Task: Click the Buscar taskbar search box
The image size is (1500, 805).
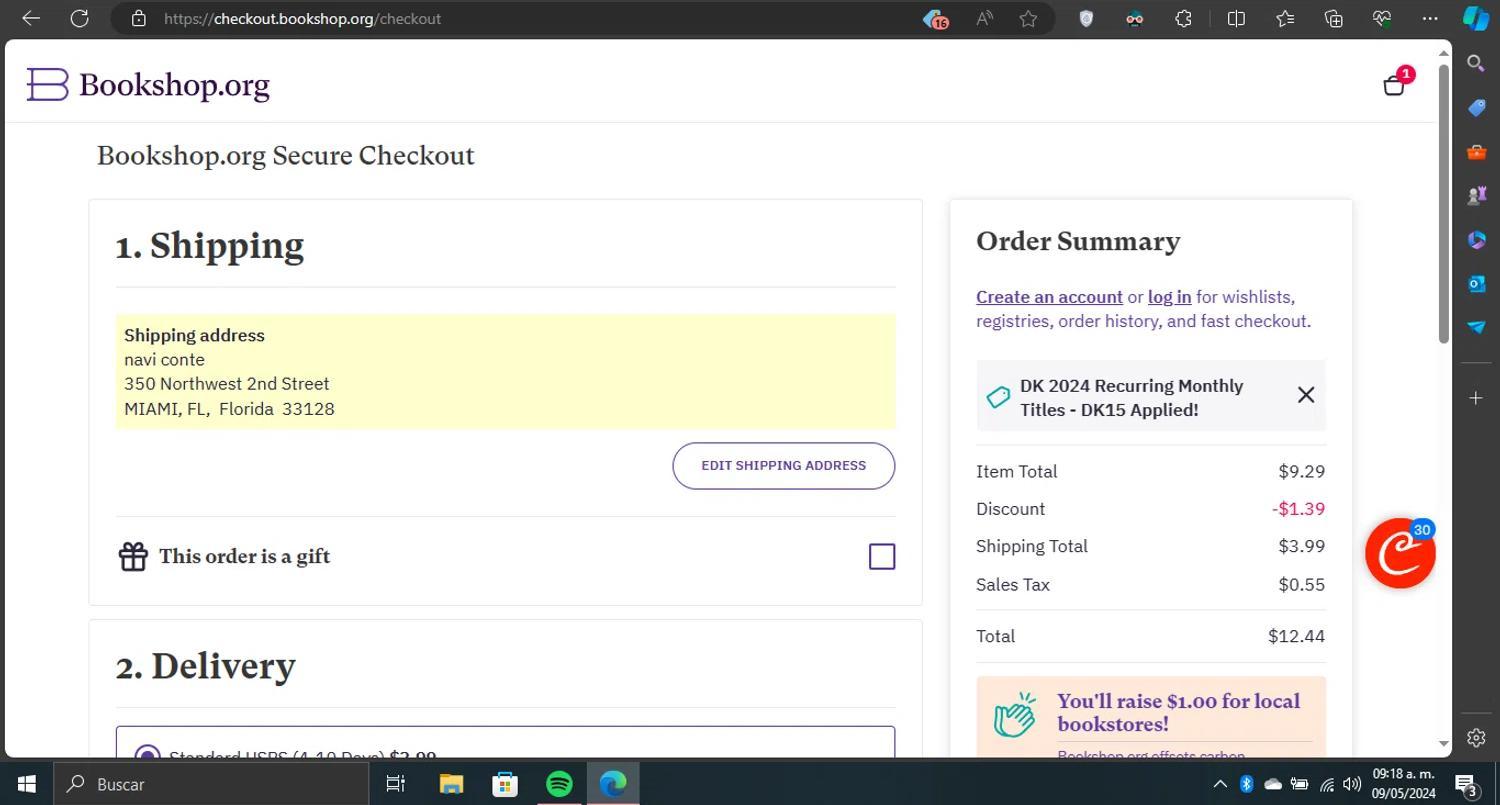Action: [x=210, y=784]
